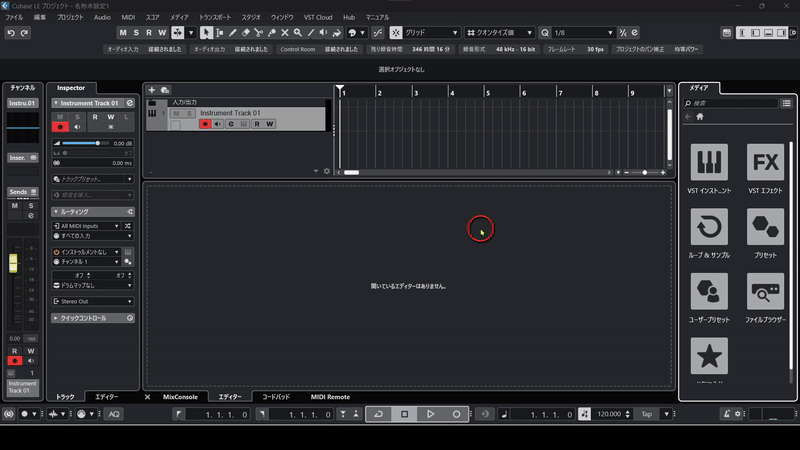Click the Undo arrow
The width and height of the screenshot is (800, 450).
click(11, 33)
